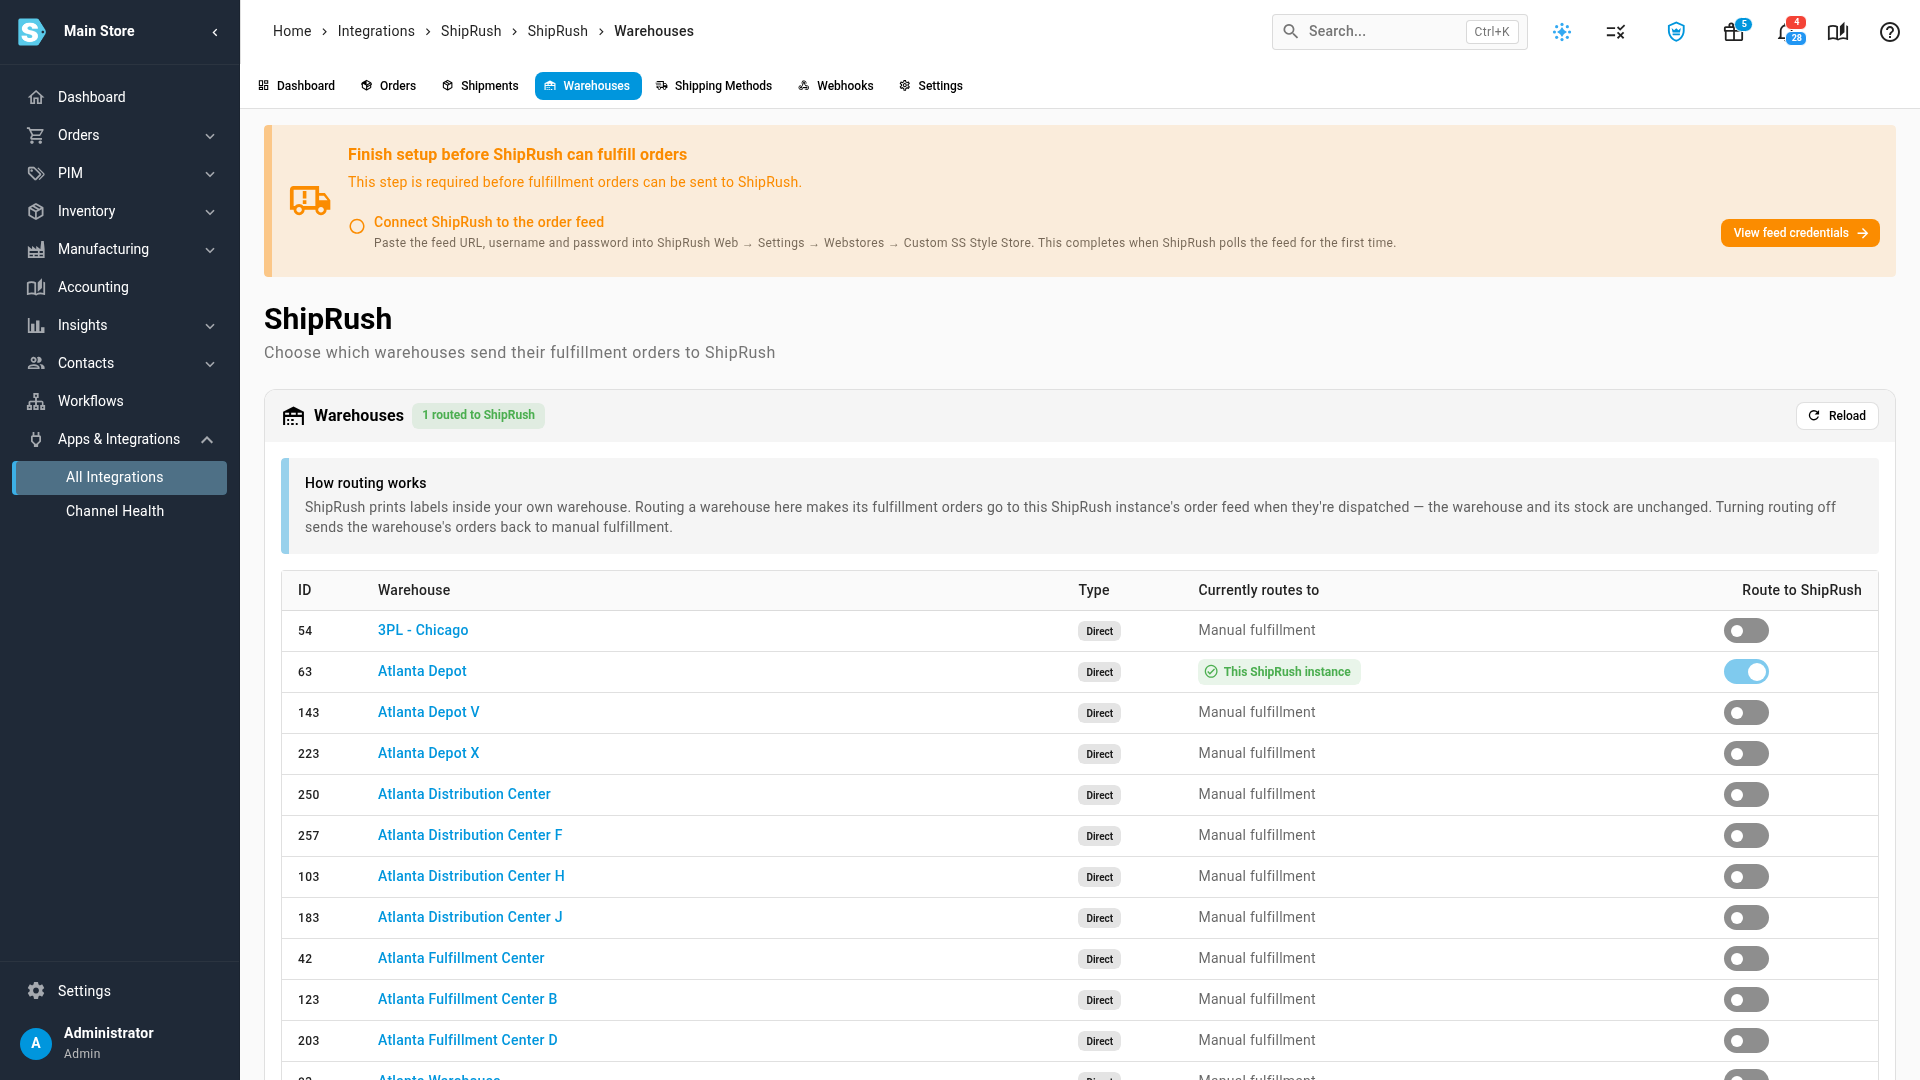This screenshot has width=1920, height=1080.
Task: Go to Integrations in the breadcrumb
Action: pos(376,31)
